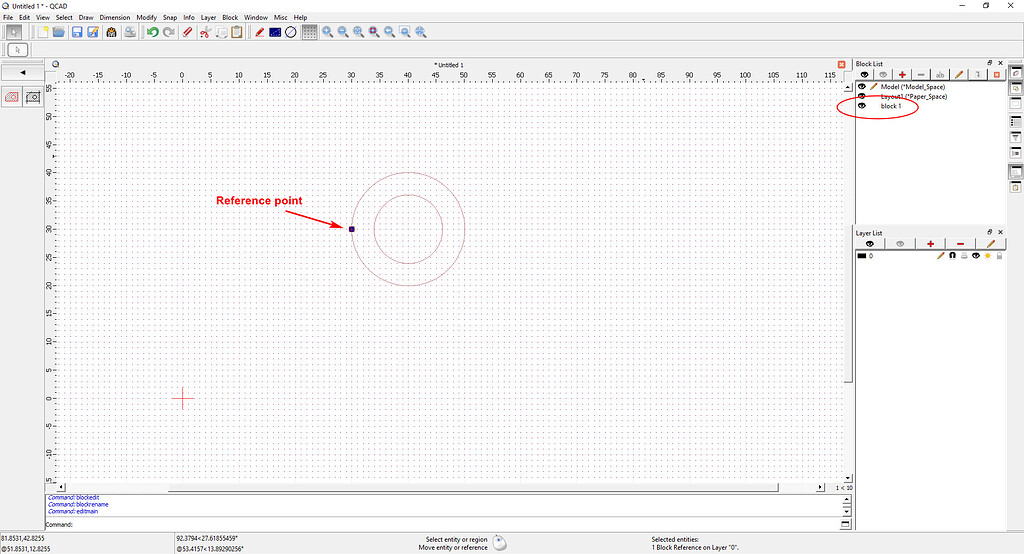Hide all blocks with the greyed eye button
The image size is (1024, 554).
(x=883, y=74)
